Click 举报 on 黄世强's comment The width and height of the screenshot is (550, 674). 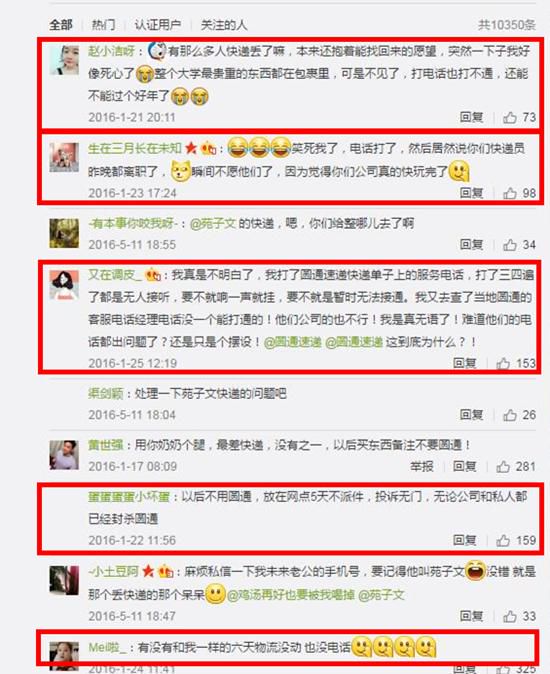tap(422, 466)
